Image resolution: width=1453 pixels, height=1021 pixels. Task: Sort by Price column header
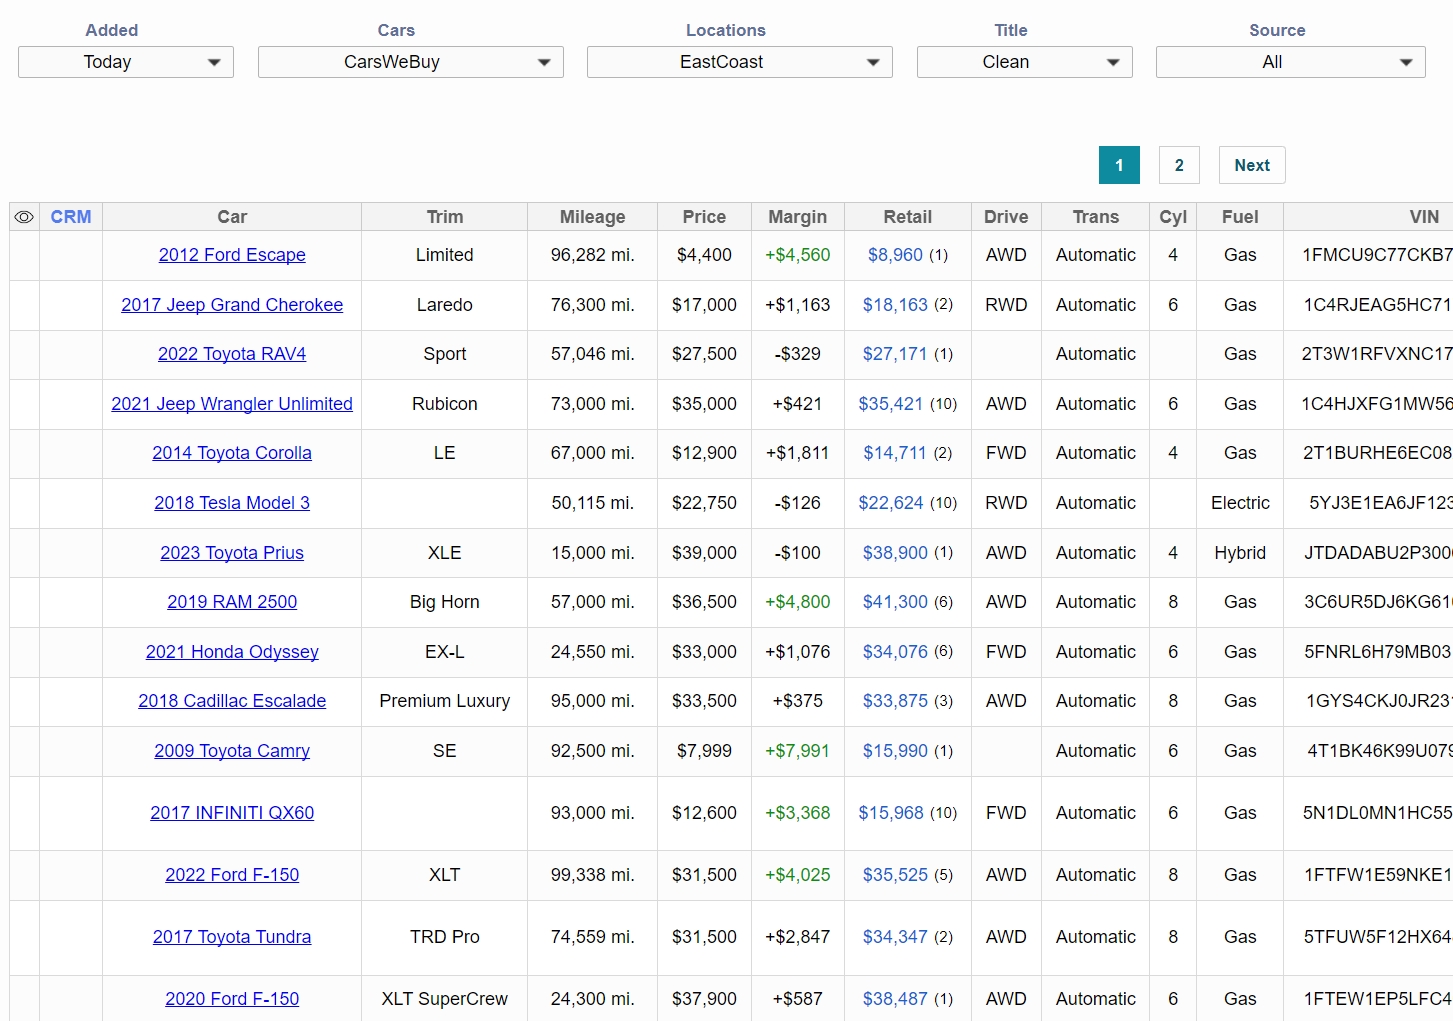(x=705, y=217)
